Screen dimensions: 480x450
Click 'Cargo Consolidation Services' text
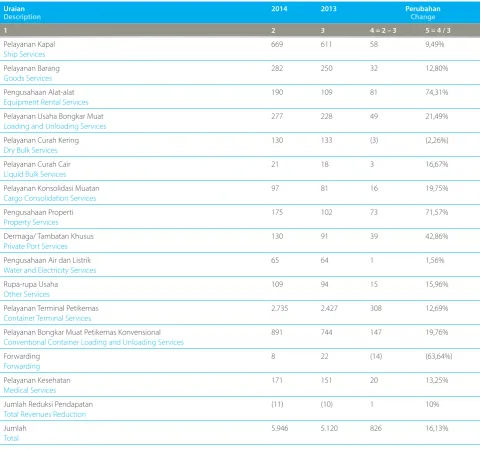point(50,198)
